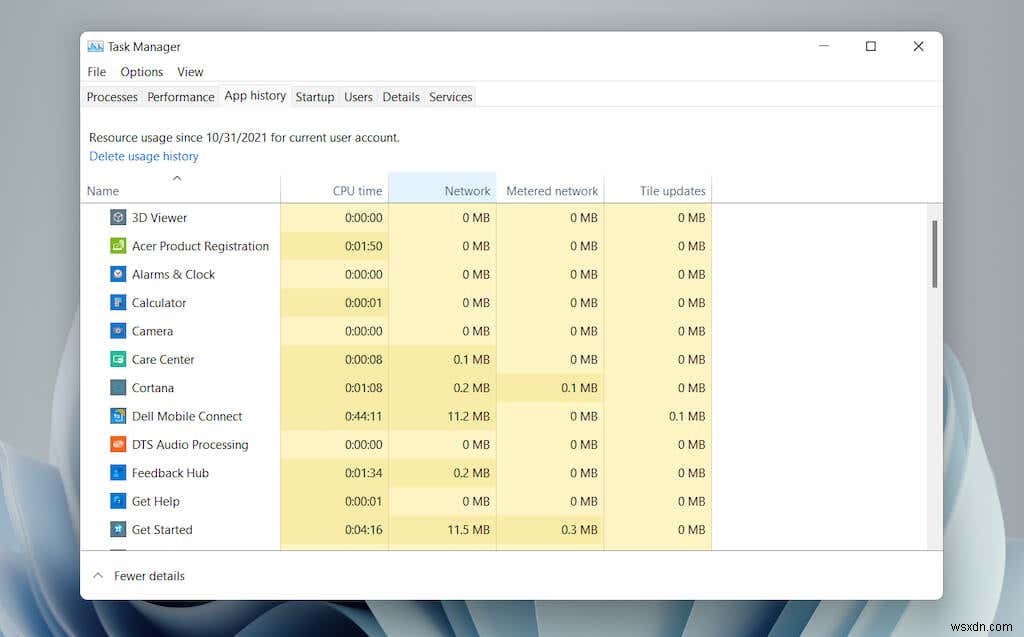The image size is (1024, 637).
Task: Click the Care Center entry
Action: pyautogui.click(x=164, y=359)
